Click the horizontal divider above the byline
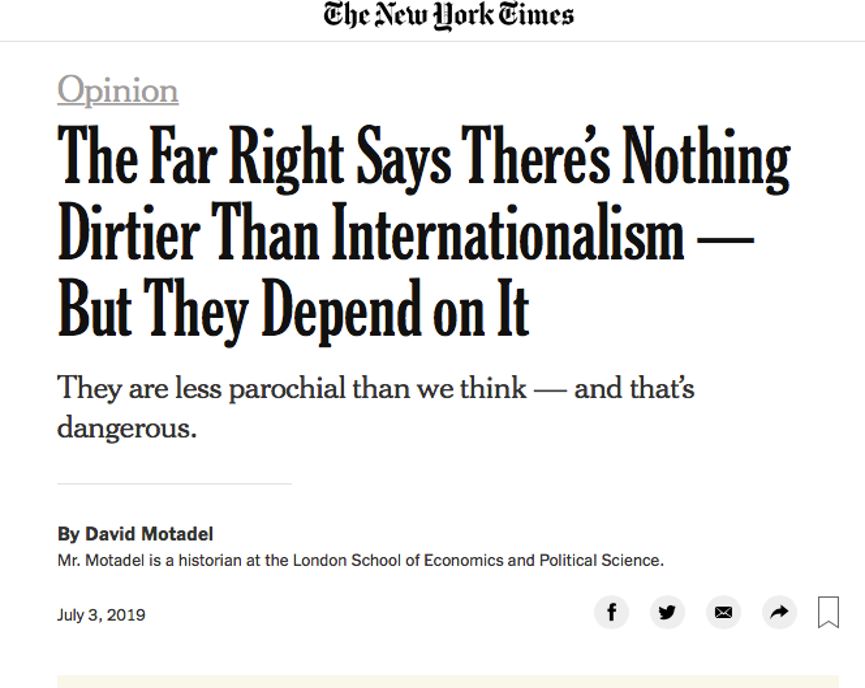 (174, 484)
